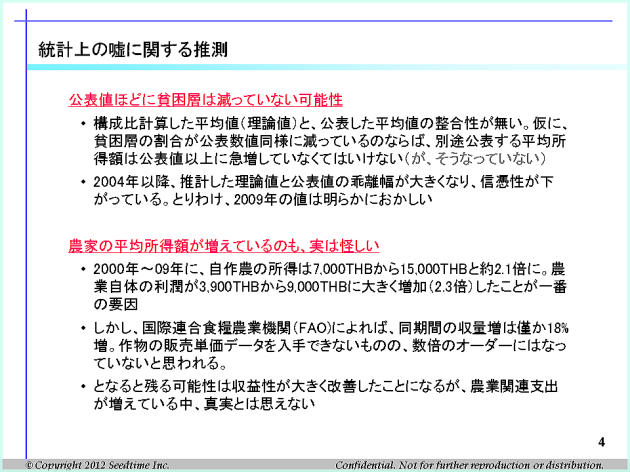Select the red heading 農家の平均所得額が増えているのも、実は怪しい
Viewport: 630px width, 472px height.
(223, 246)
